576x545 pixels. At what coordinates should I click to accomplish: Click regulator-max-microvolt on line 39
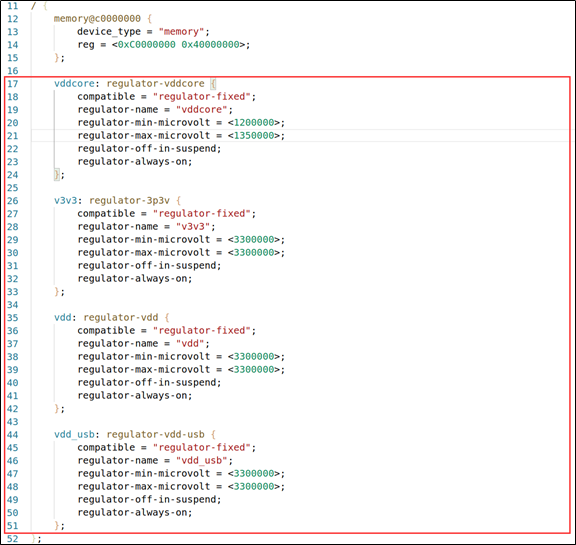click(144, 370)
